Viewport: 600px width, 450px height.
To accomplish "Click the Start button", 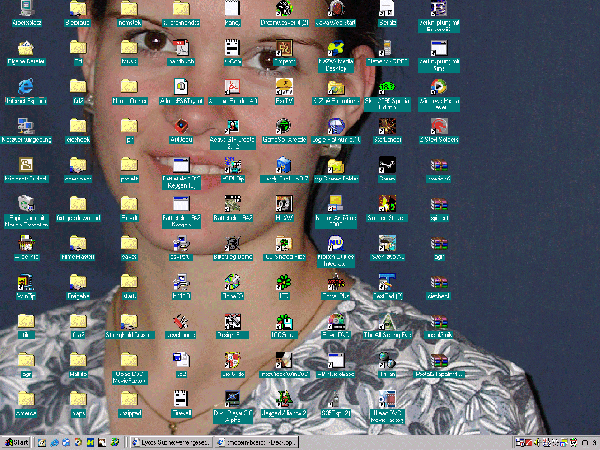I will tap(16, 441).
